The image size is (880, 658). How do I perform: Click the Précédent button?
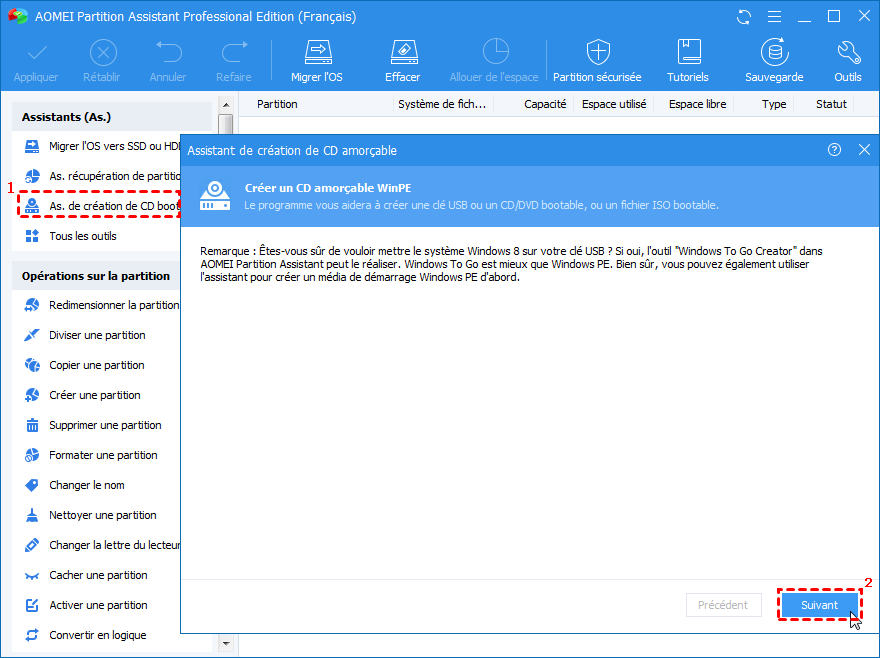(x=723, y=605)
